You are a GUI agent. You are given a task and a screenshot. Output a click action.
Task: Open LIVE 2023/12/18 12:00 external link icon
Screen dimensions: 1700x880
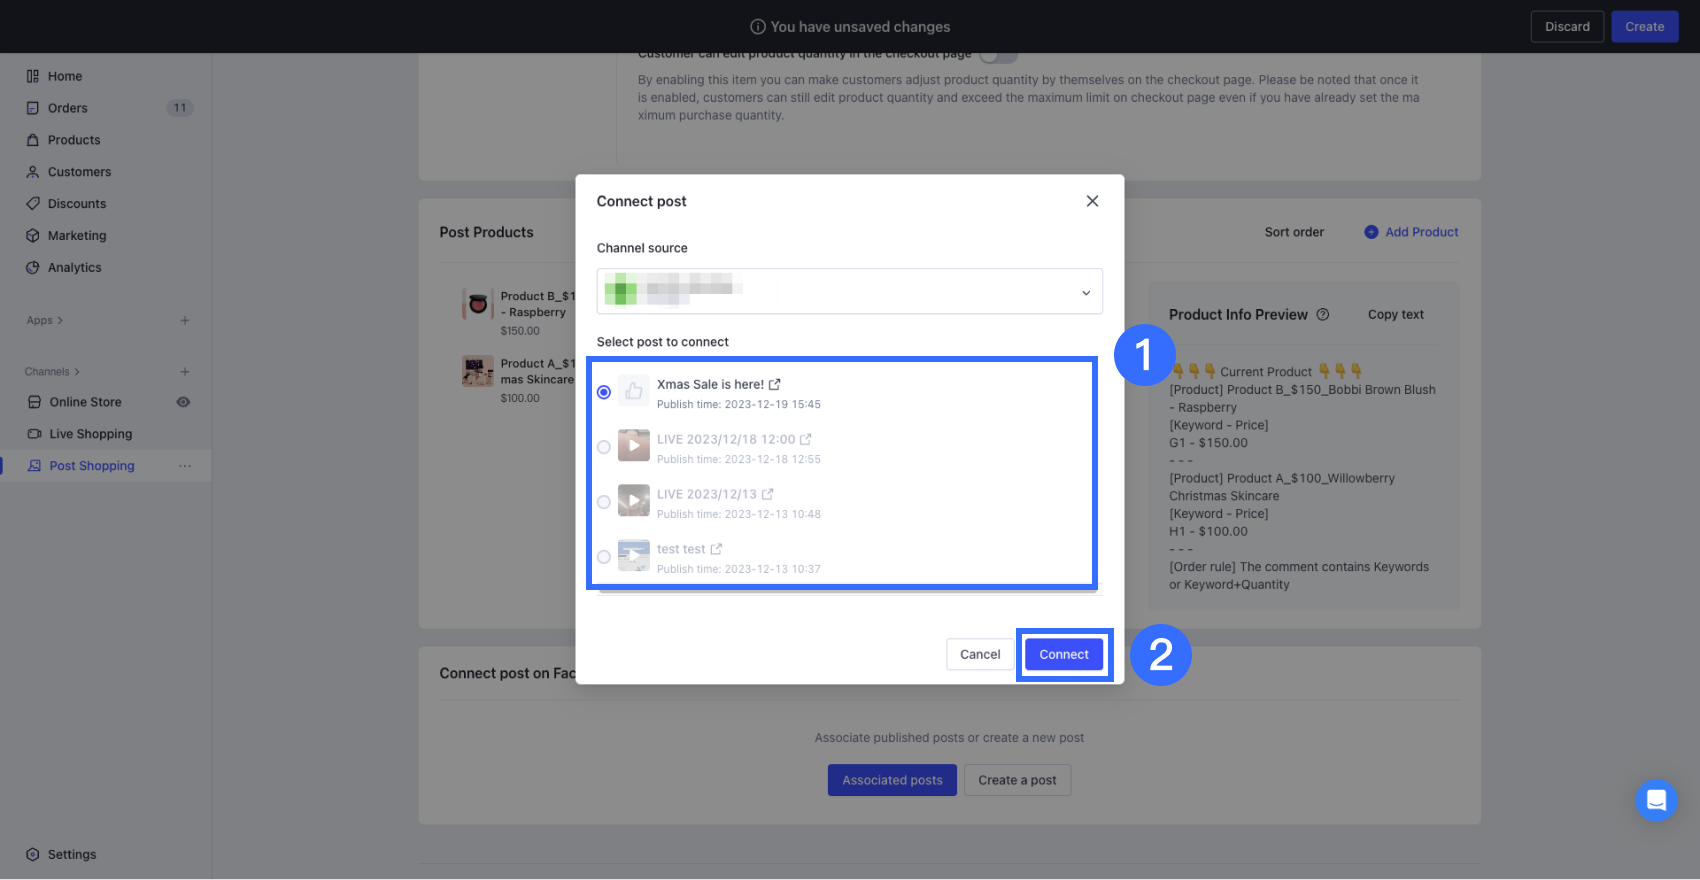coord(806,439)
